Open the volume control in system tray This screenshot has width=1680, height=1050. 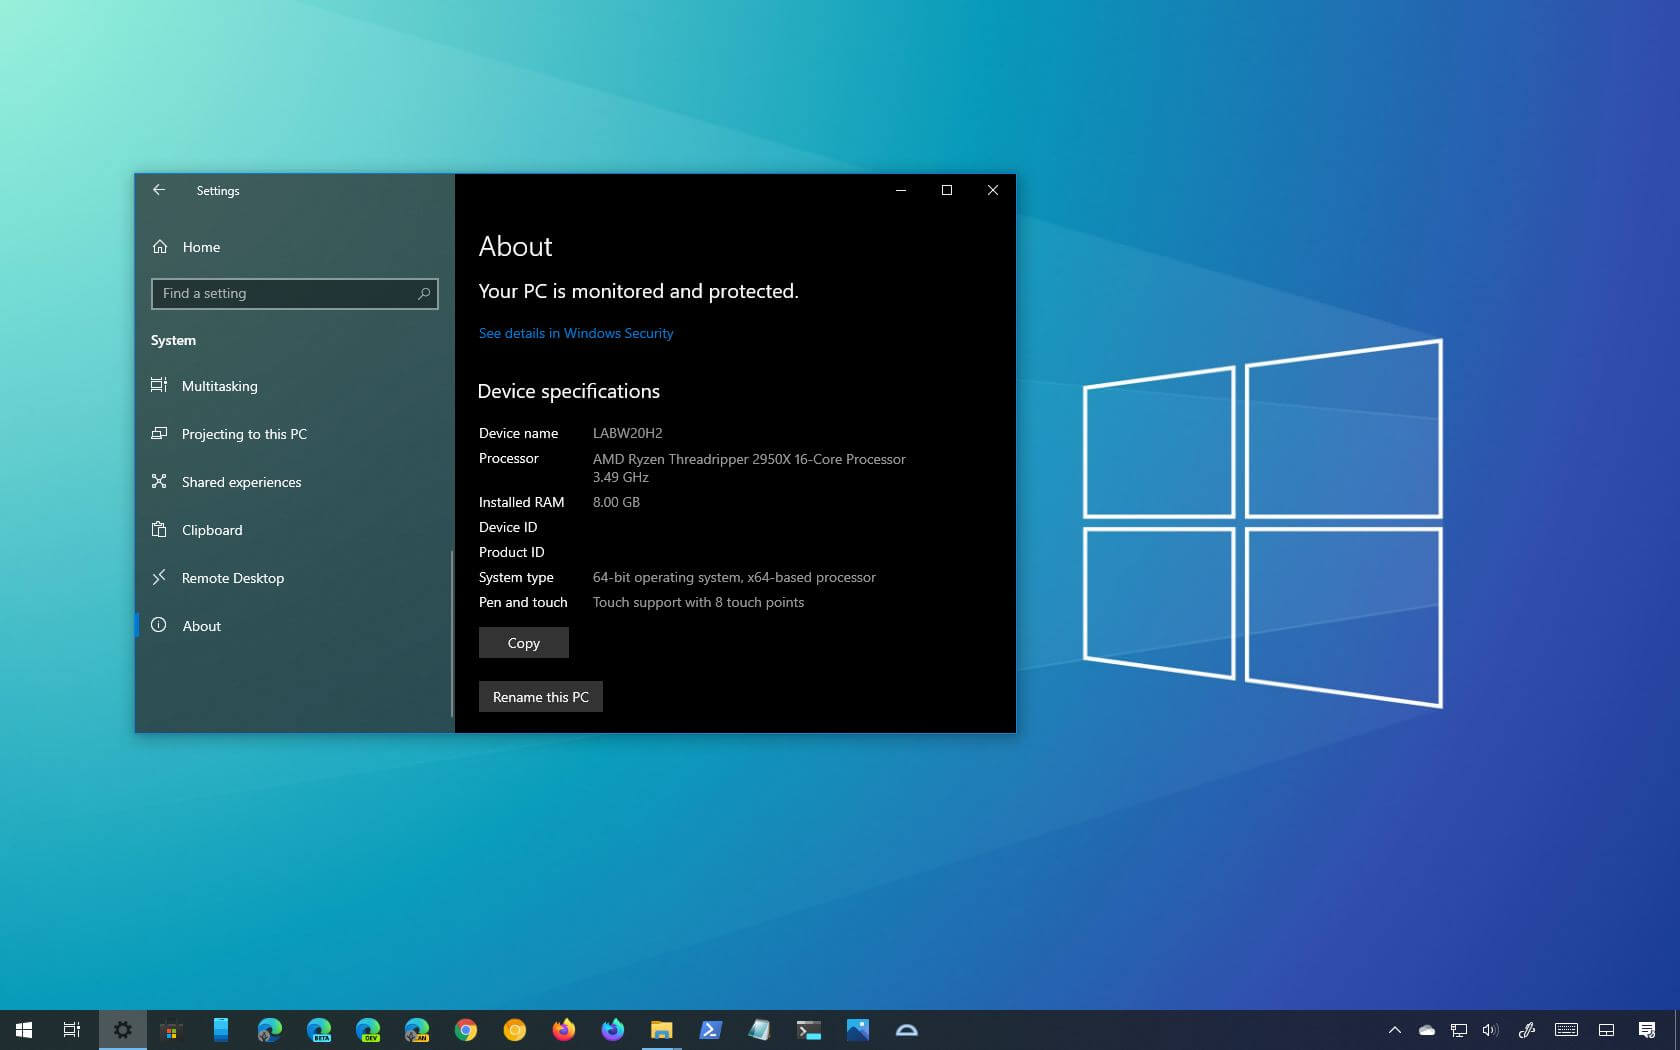tap(1491, 1030)
